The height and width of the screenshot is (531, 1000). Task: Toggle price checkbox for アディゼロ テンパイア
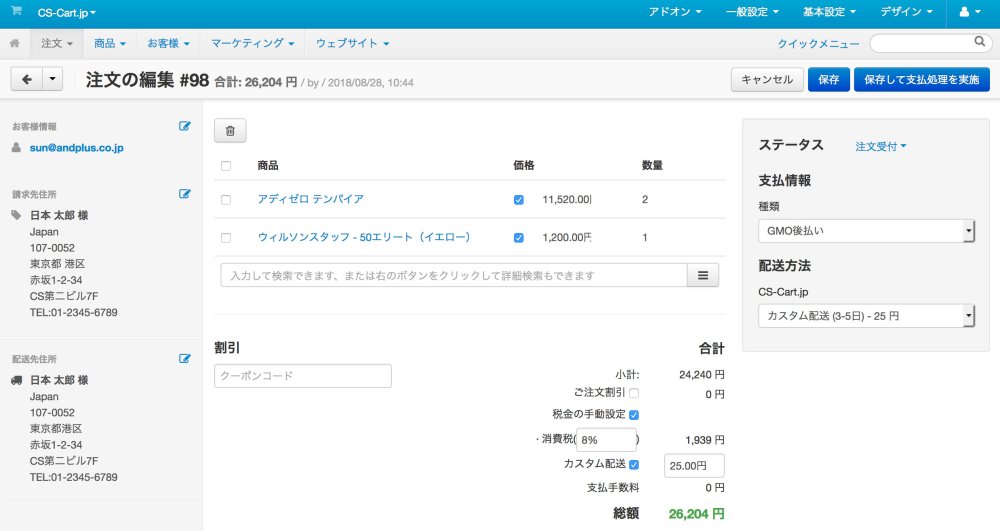tap(518, 200)
